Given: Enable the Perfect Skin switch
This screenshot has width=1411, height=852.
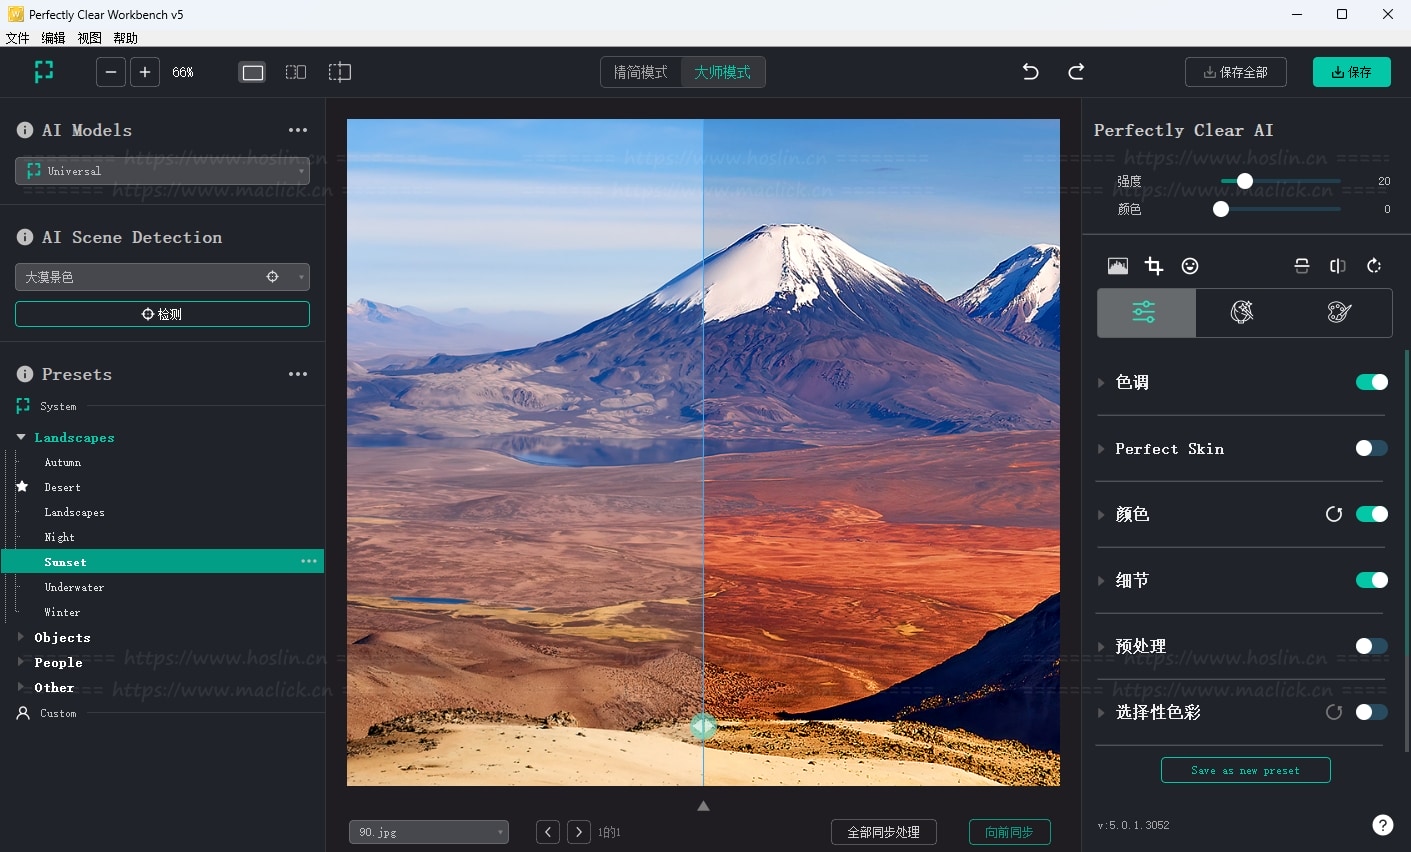Looking at the screenshot, I should [x=1372, y=448].
